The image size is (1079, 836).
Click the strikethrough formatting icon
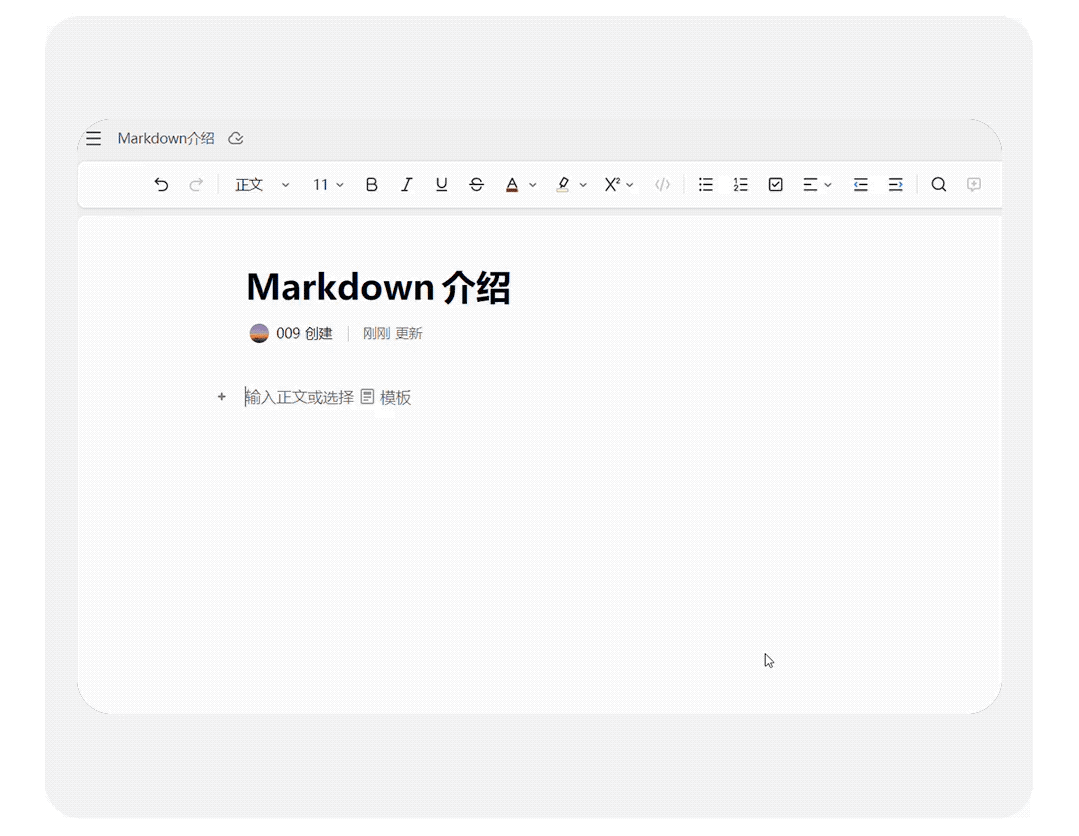coord(476,185)
